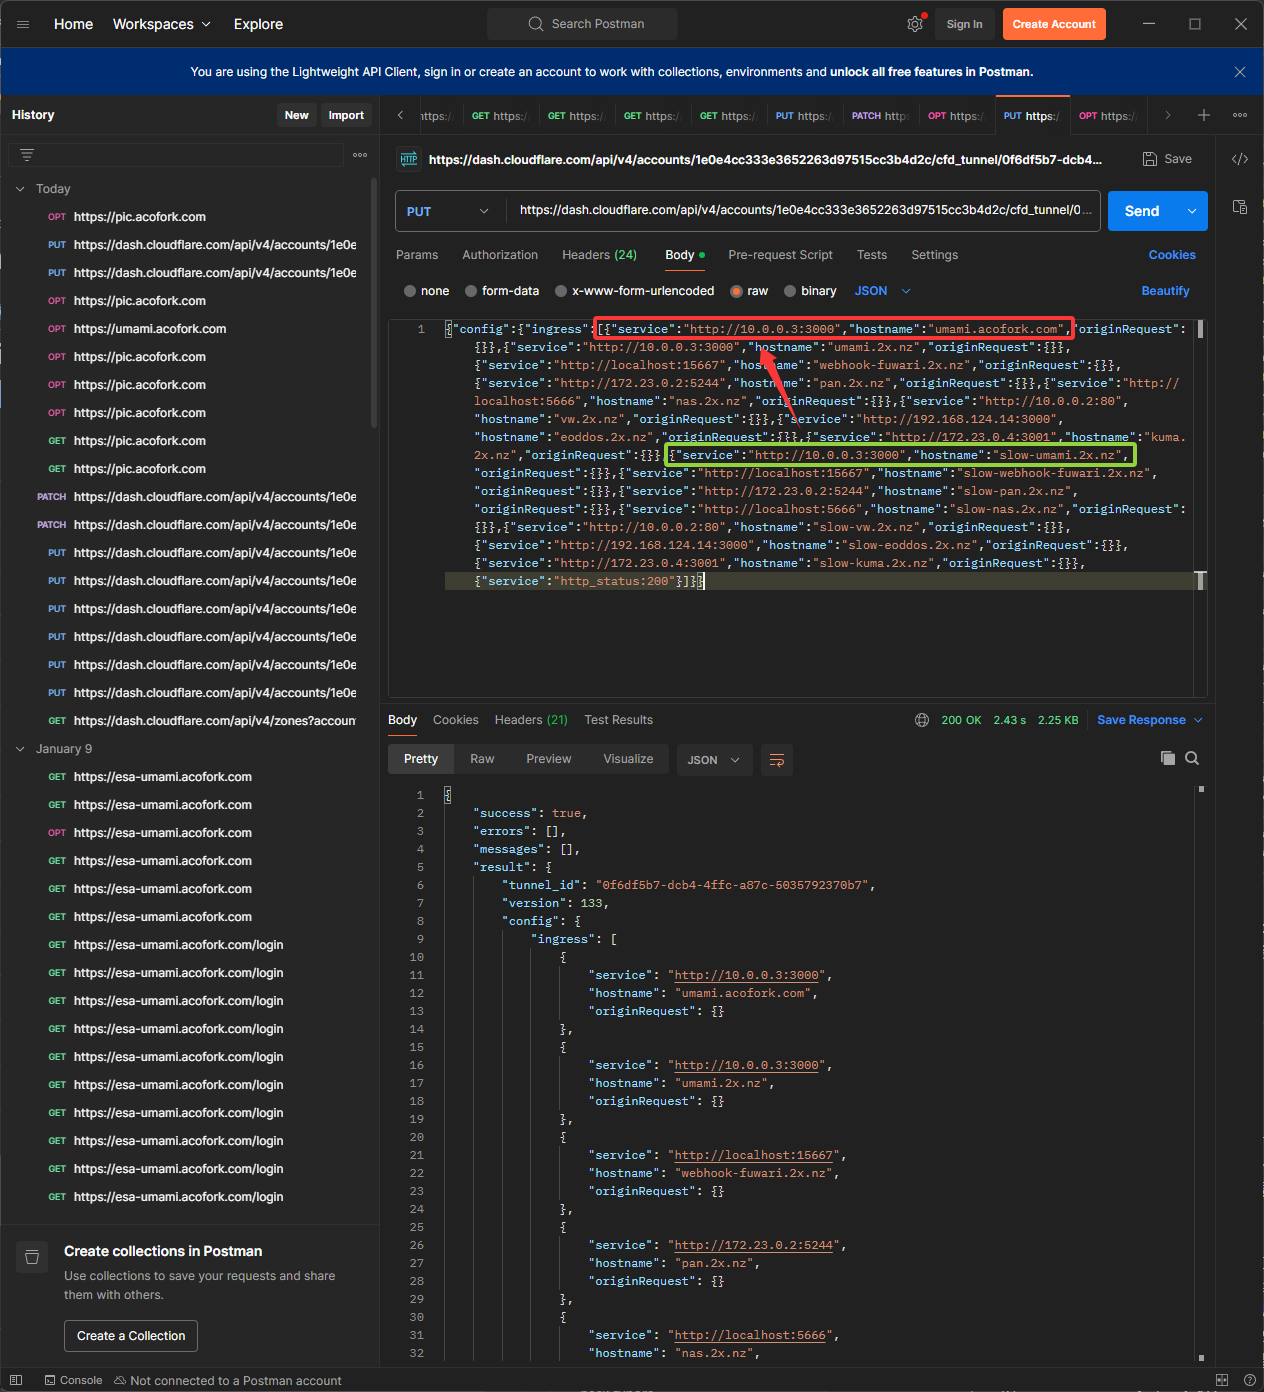Open the related requests side icon
Viewport: 1264px width, 1392px height.
click(1240, 207)
